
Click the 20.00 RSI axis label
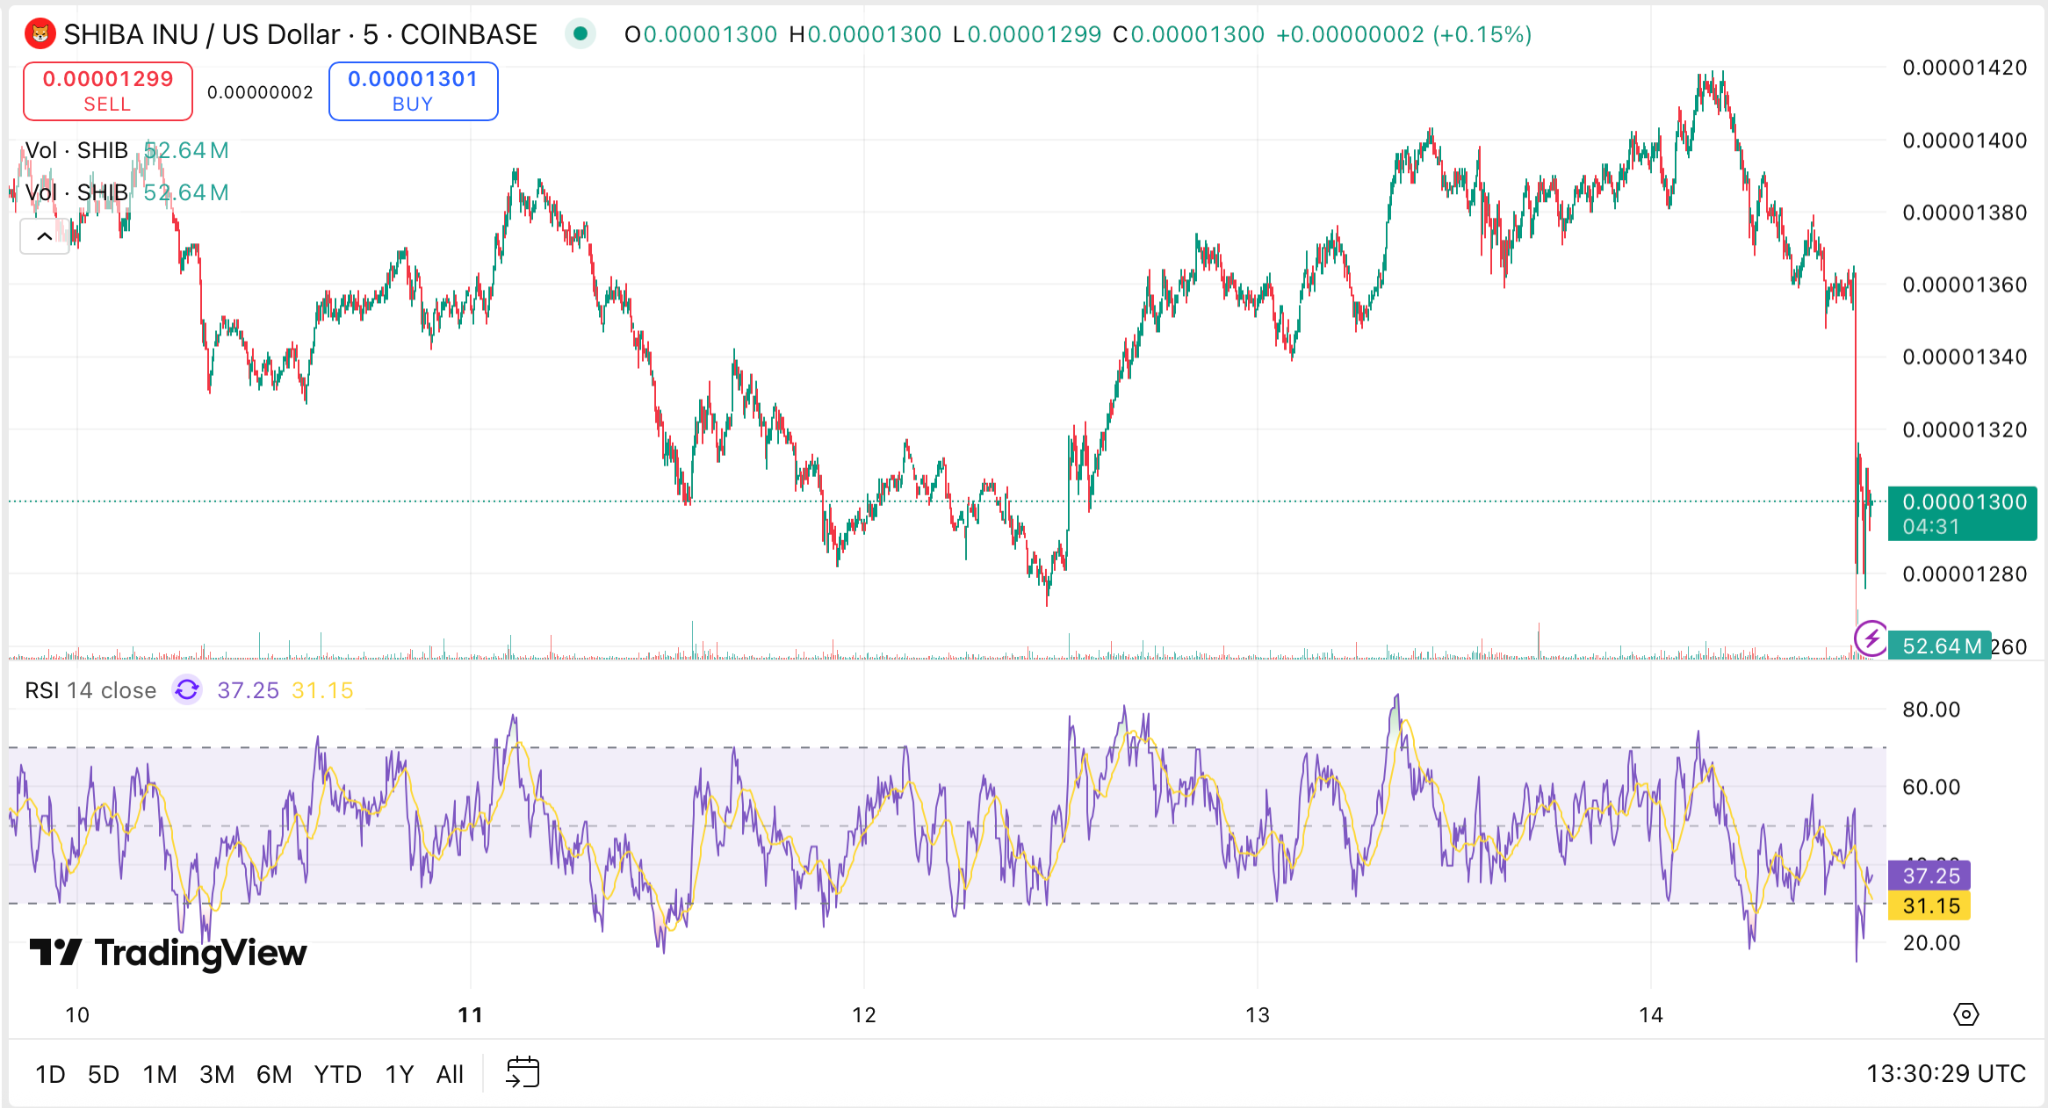click(x=1931, y=943)
